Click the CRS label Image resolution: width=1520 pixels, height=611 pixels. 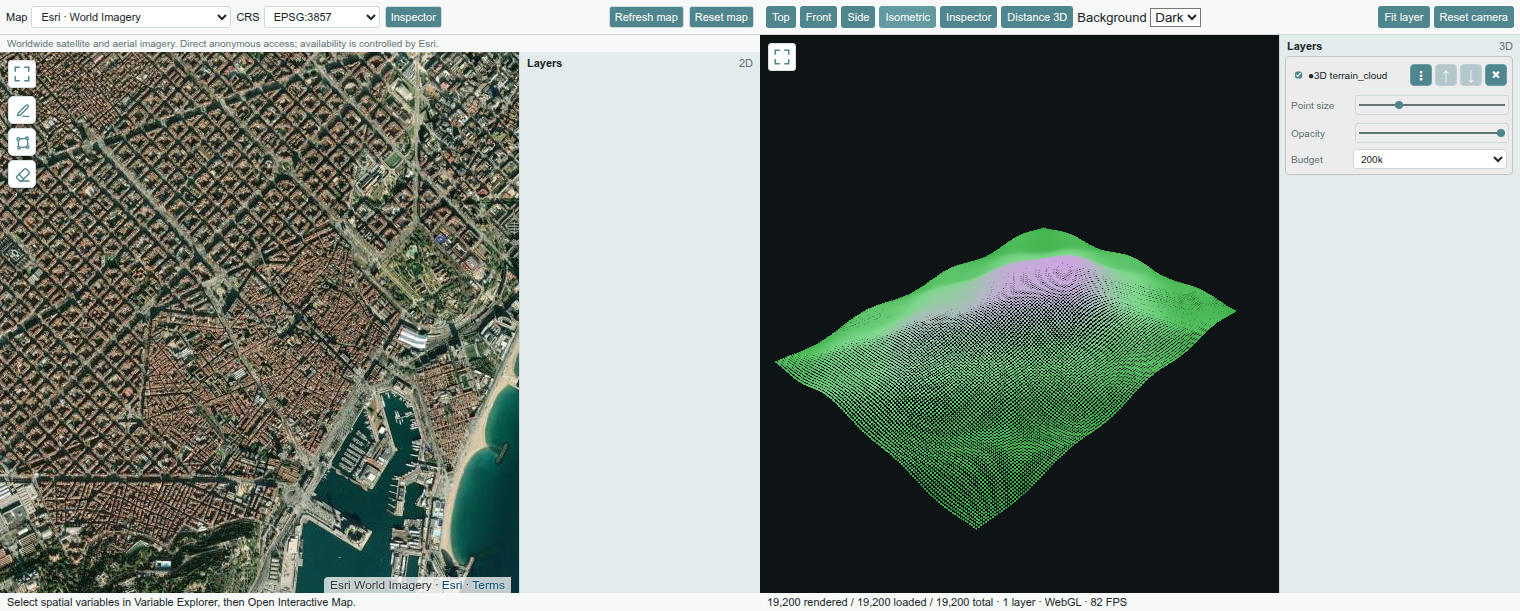(248, 17)
